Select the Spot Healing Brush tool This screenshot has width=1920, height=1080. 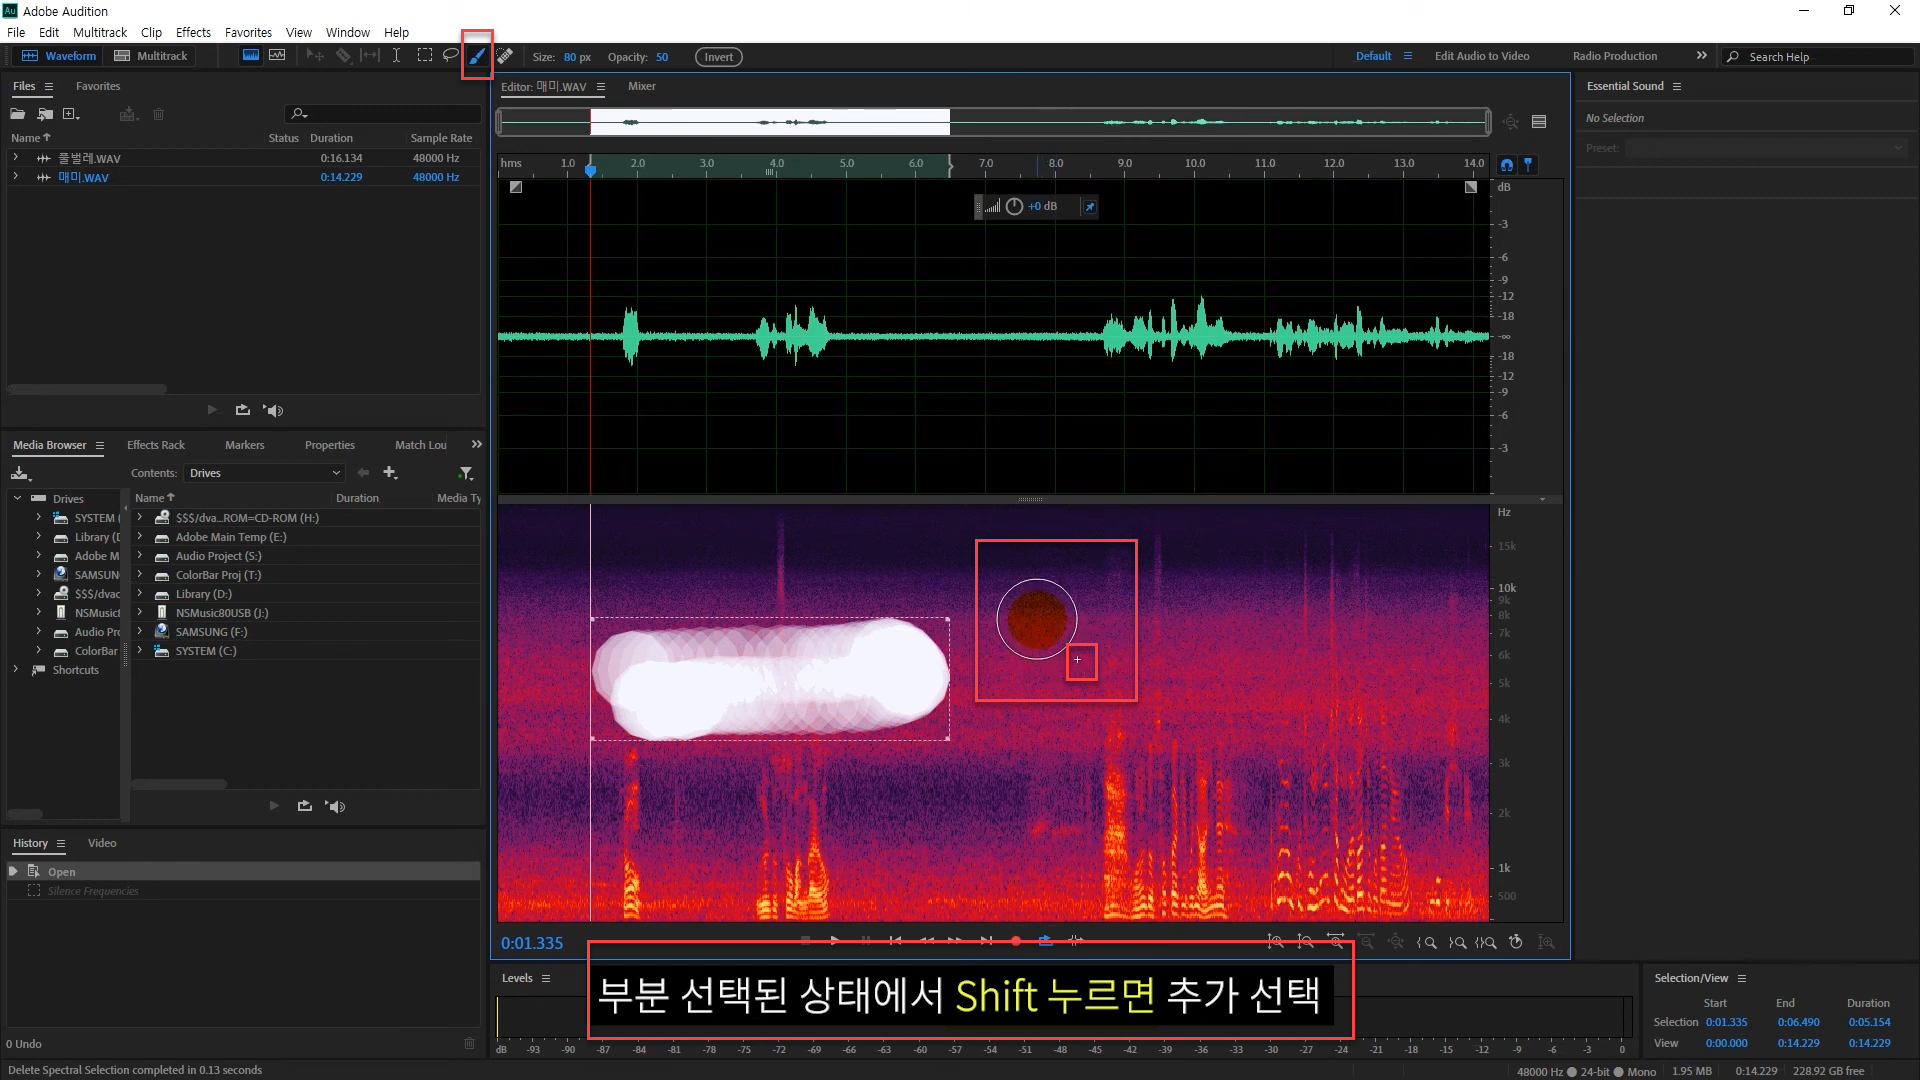[505, 56]
